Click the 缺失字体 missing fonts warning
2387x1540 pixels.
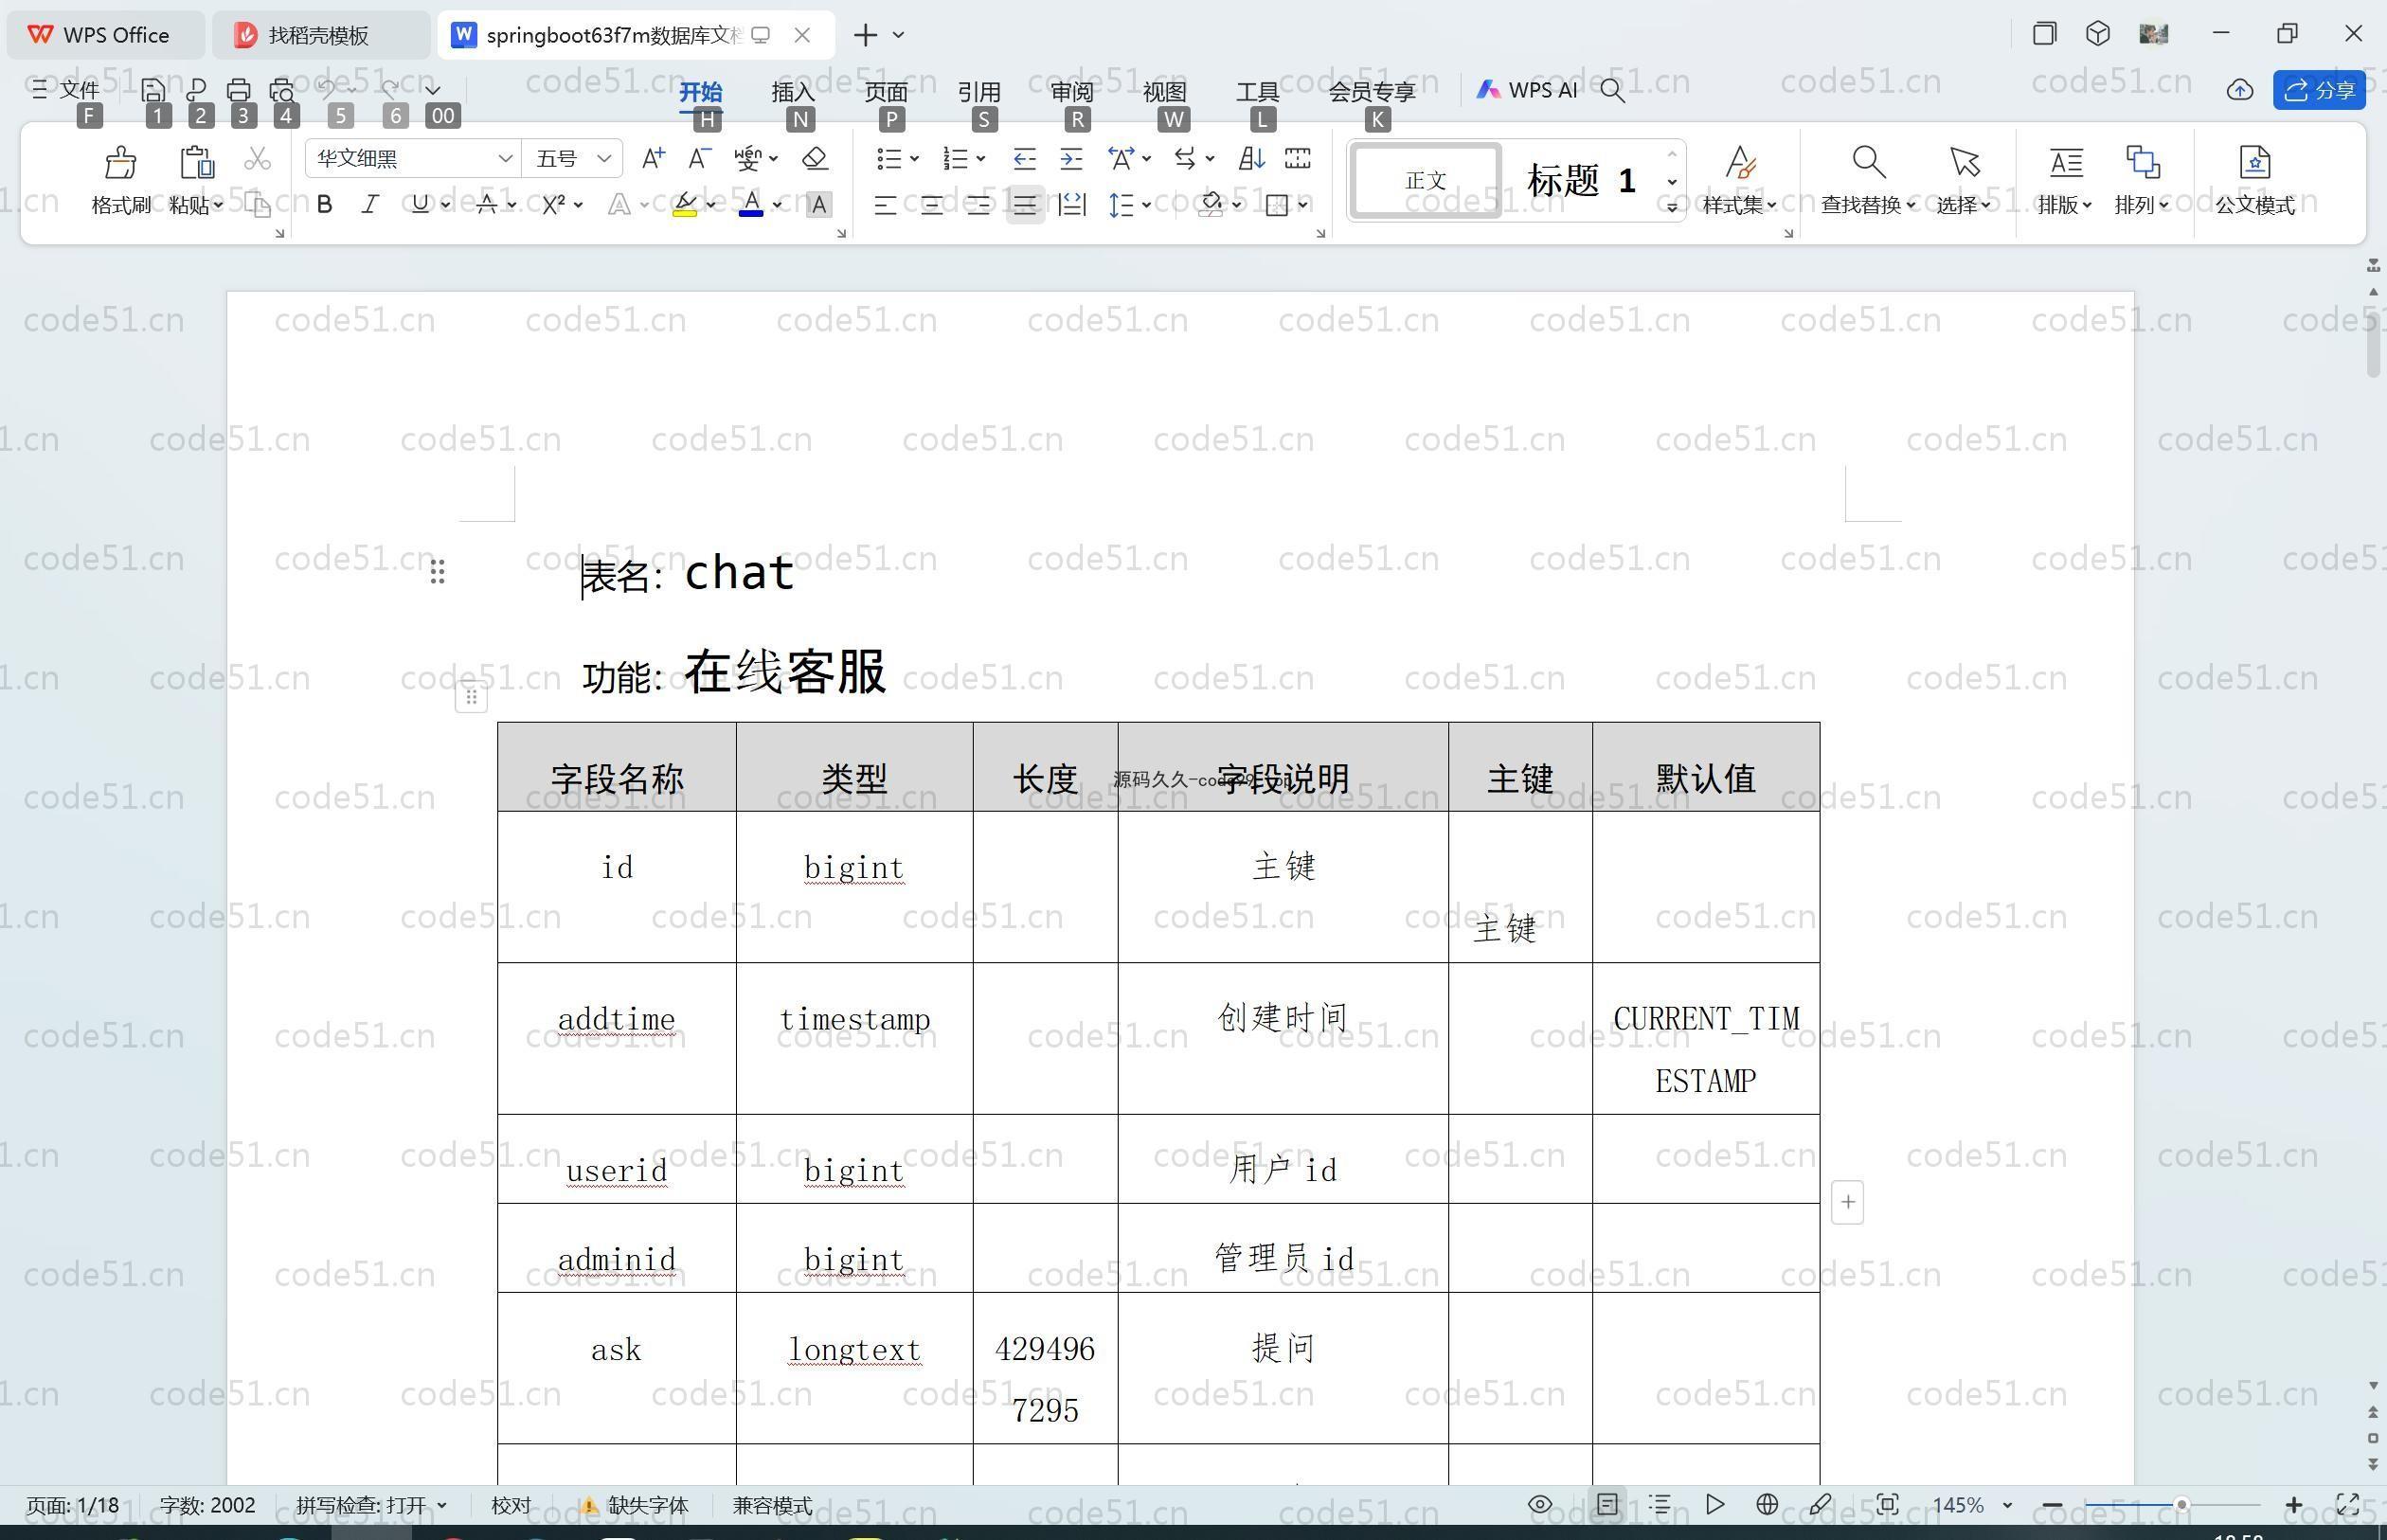[635, 1504]
